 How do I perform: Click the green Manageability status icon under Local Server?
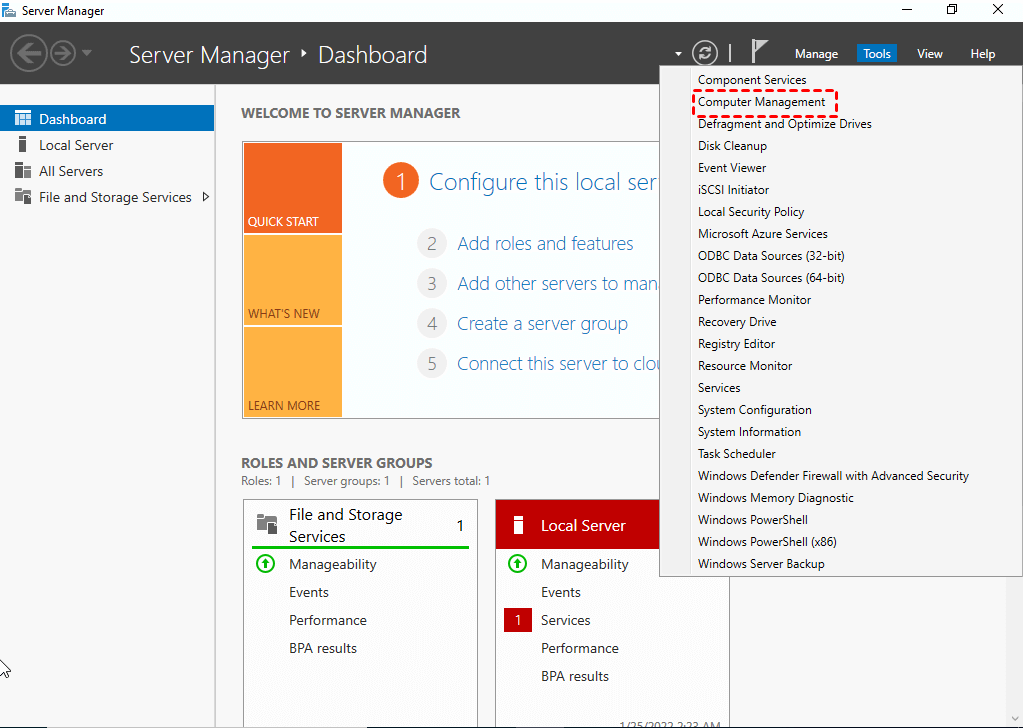point(517,564)
